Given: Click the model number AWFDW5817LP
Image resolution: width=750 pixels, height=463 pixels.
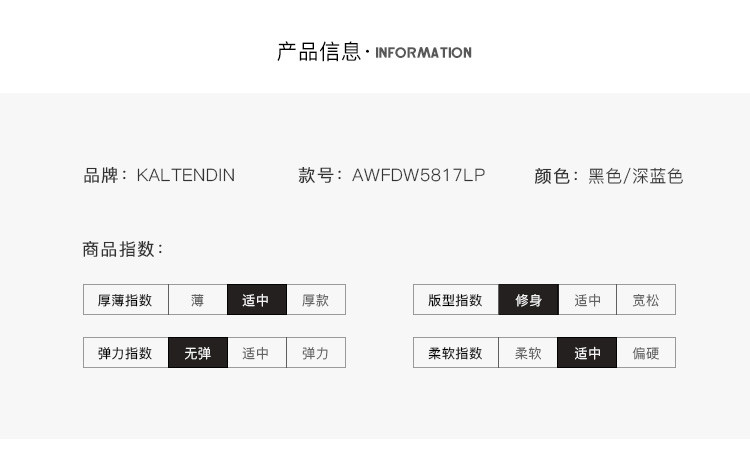Looking at the screenshot, I should coord(419,176).
